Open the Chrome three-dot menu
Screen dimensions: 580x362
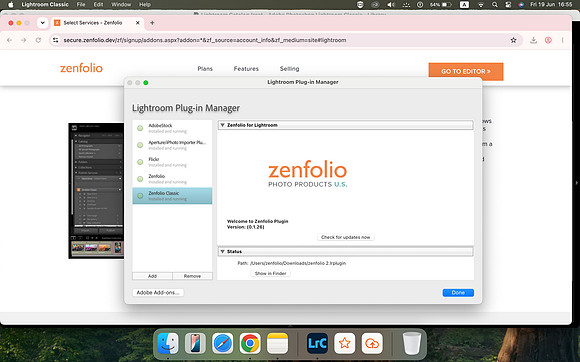(x=562, y=40)
